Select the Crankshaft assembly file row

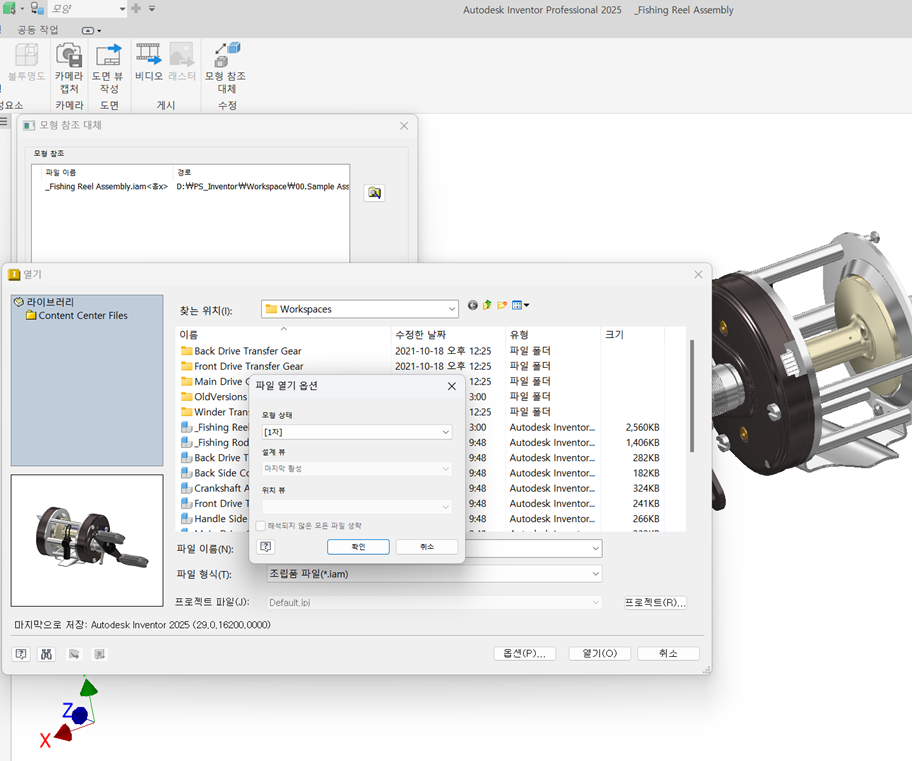pyautogui.click(x=215, y=488)
